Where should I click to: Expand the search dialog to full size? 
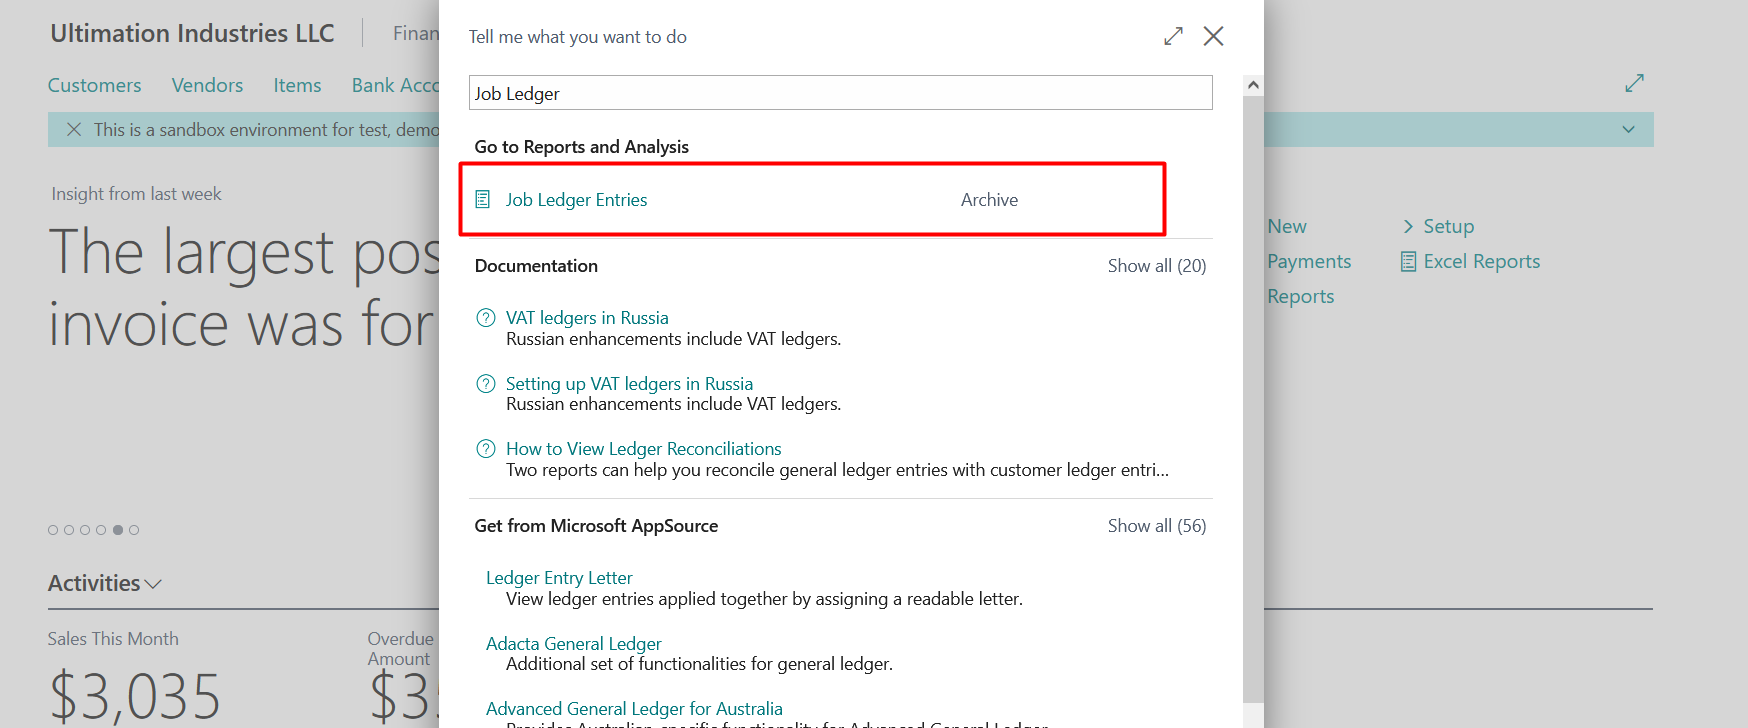(x=1173, y=37)
